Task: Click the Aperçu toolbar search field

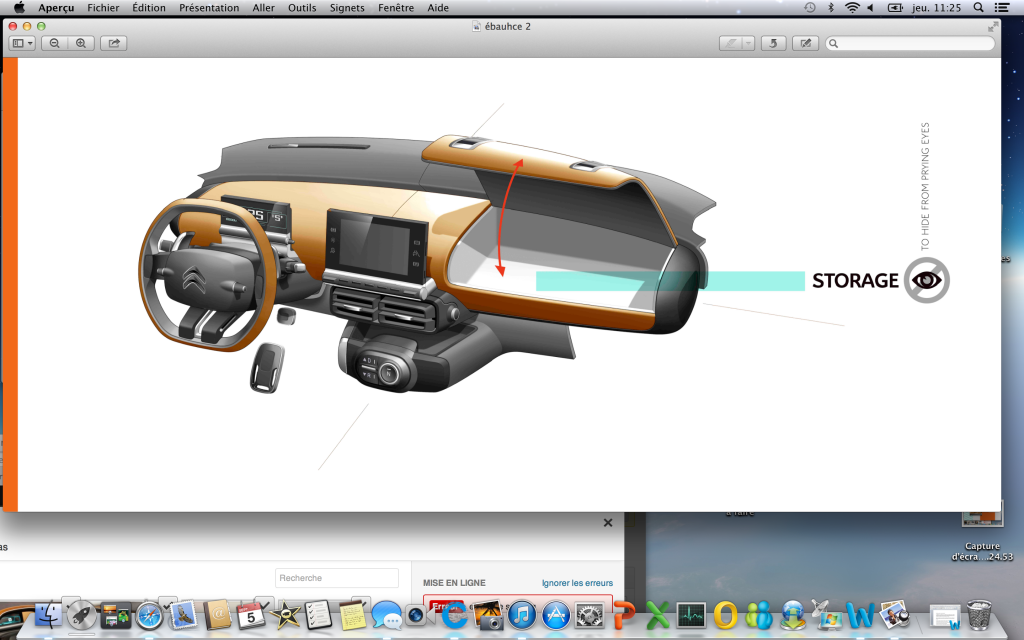Action: (x=910, y=43)
